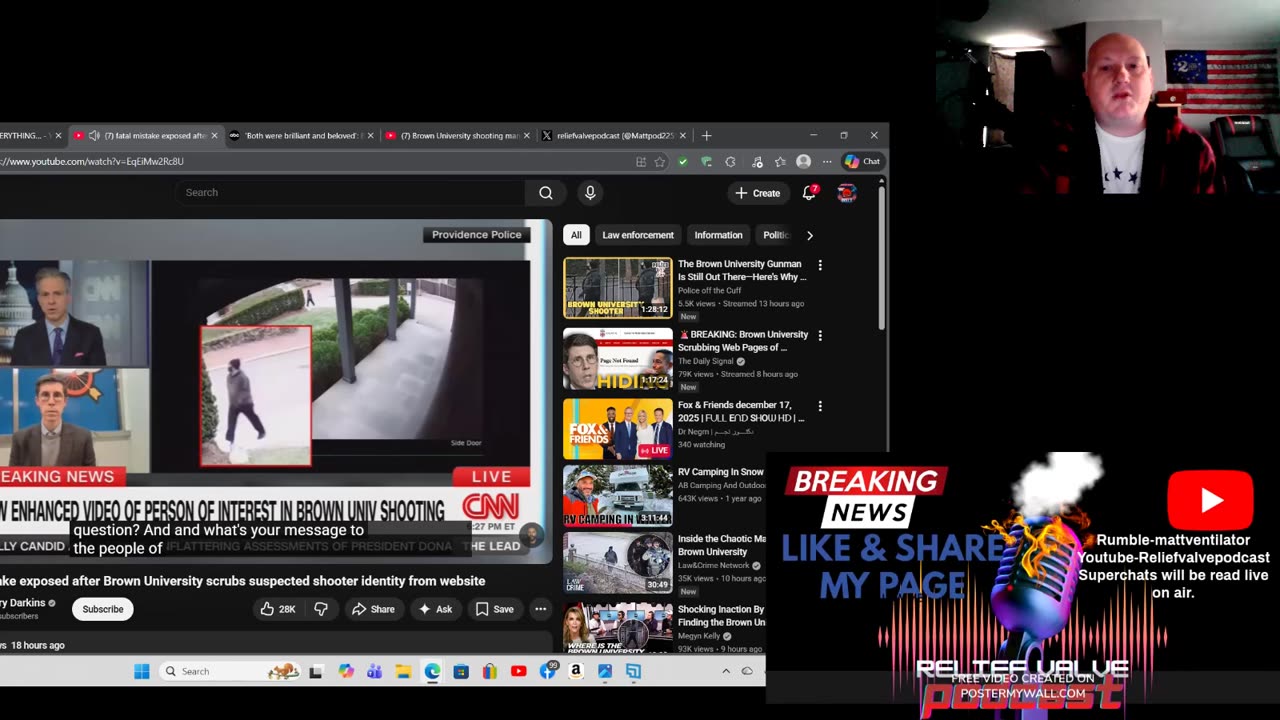Open Brown University Gunman video thumbnail
Image resolution: width=1280 pixels, height=720 pixels.
tap(618, 288)
